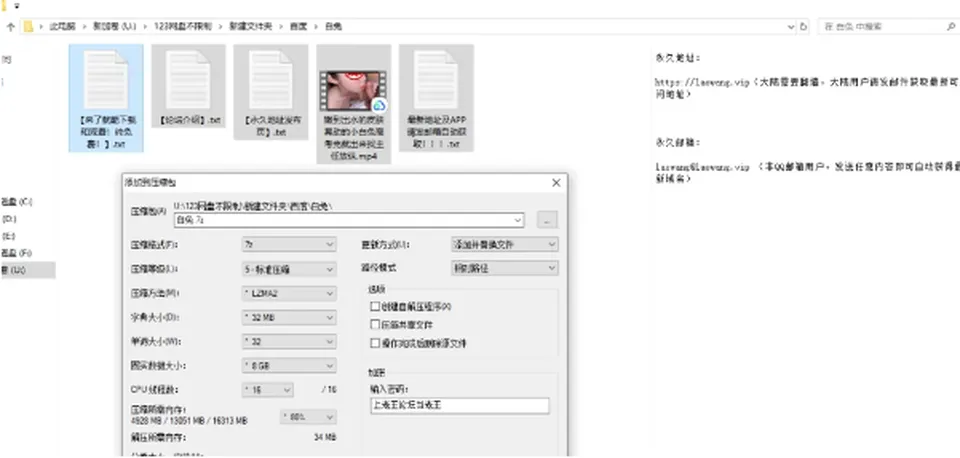
Task: Expand archive name combo box arrow
Action: (518, 219)
